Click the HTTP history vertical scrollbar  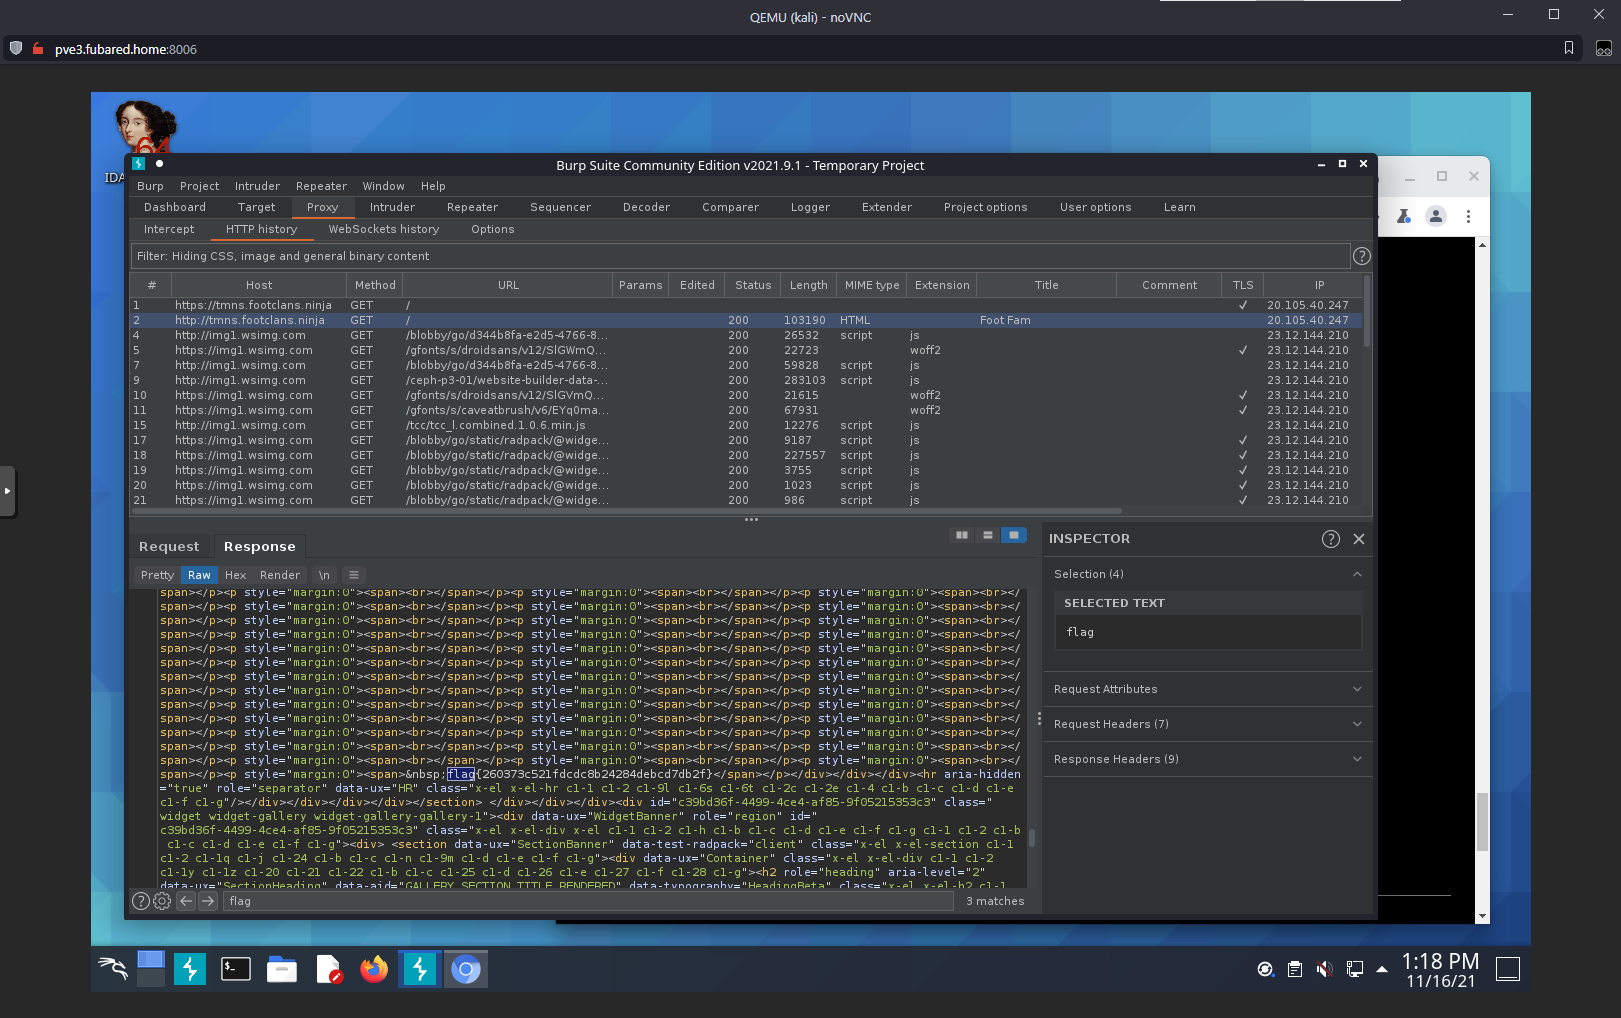tap(1367, 312)
